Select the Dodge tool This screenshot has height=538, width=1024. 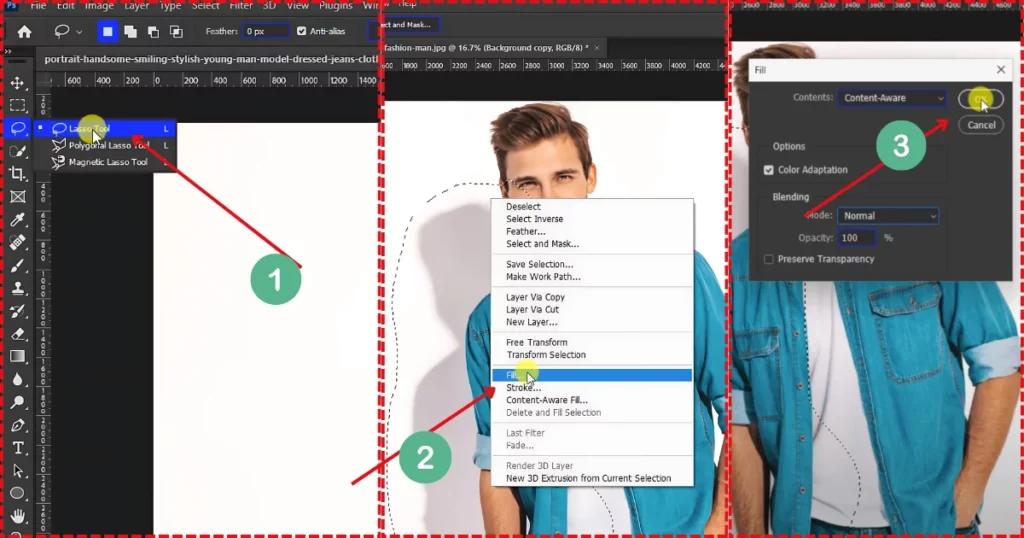click(x=18, y=402)
